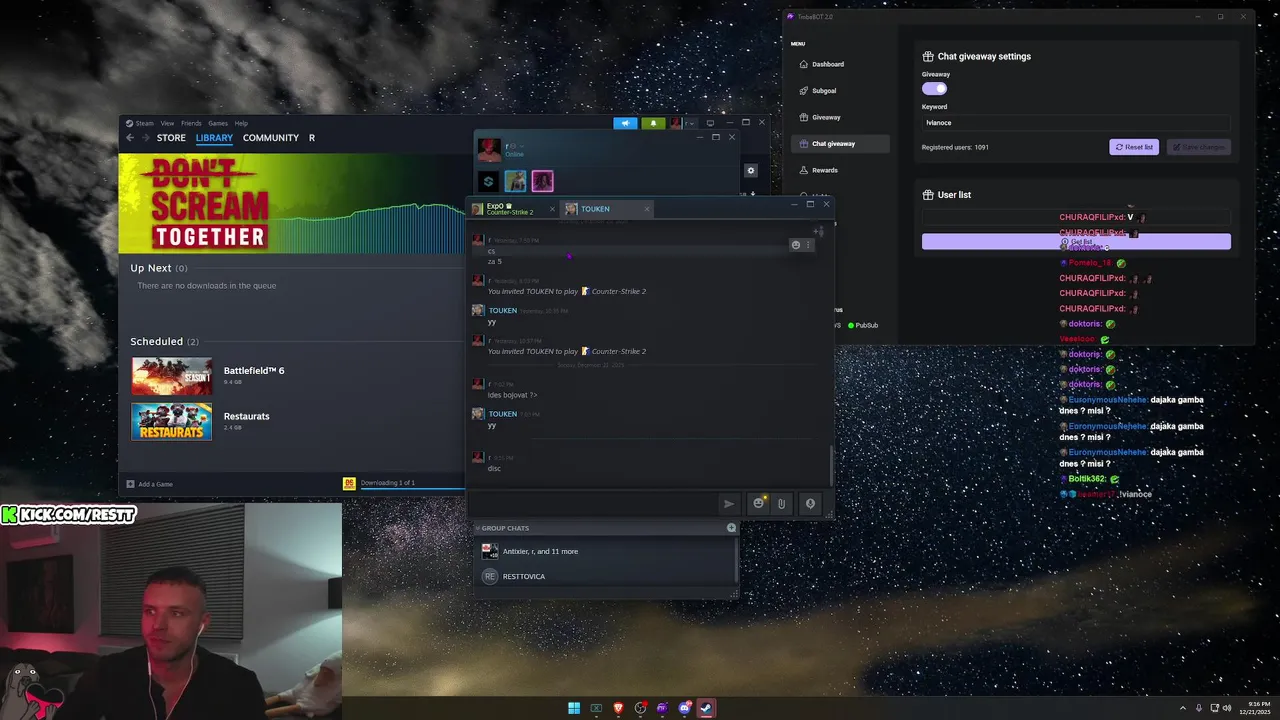Send the chat message
This screenshot has width=1280, height=720.
729,504
